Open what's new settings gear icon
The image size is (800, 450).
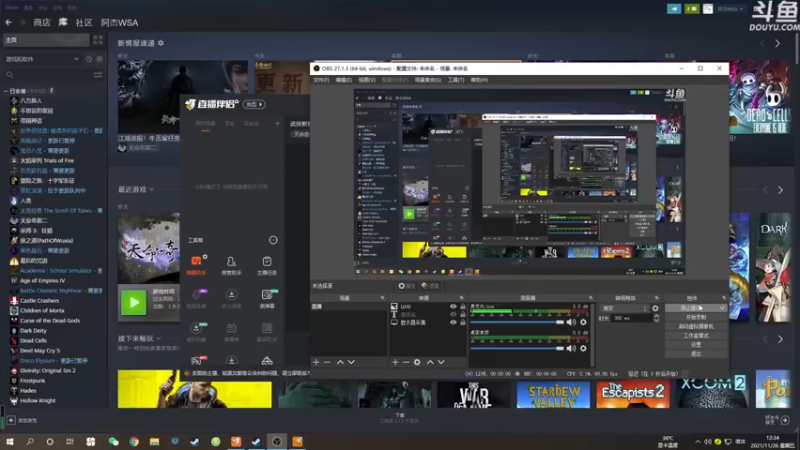[x=161, y=43]
